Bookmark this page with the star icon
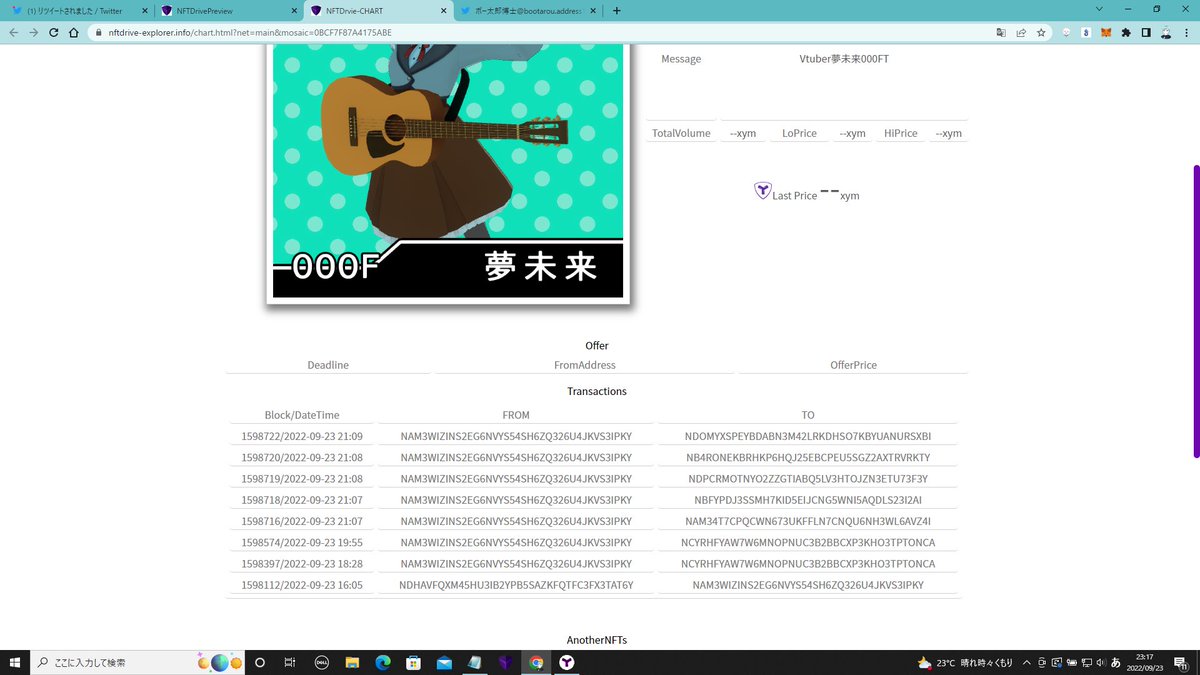The width and height of the screenshot is (1200, 675). (1041, 32)
